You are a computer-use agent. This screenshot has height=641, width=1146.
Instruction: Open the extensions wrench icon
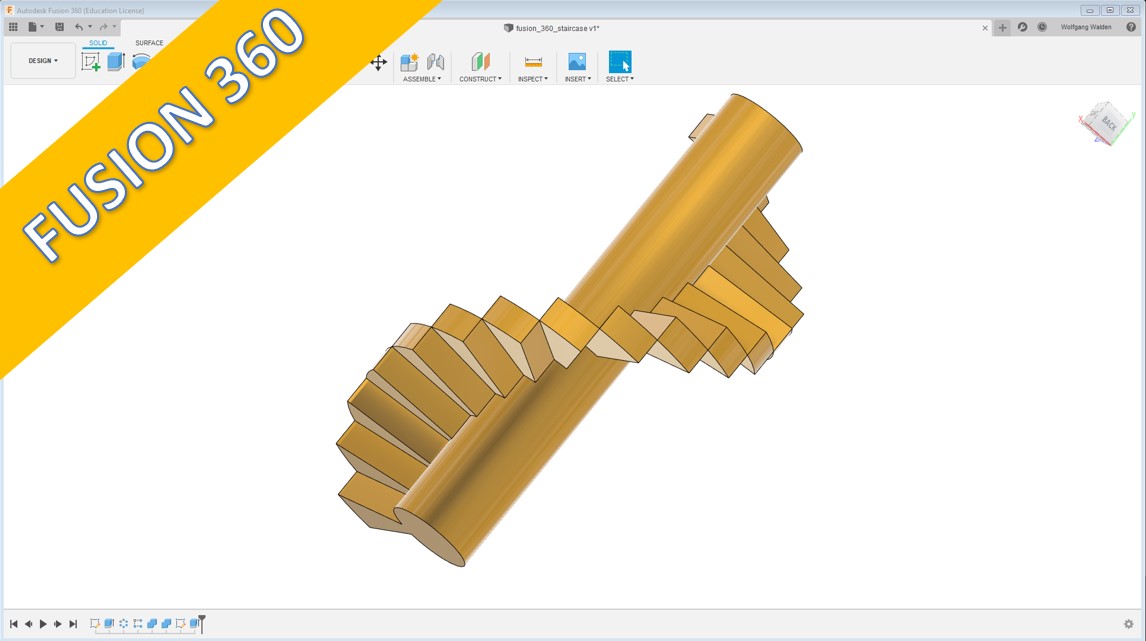tap(1022, 27)
